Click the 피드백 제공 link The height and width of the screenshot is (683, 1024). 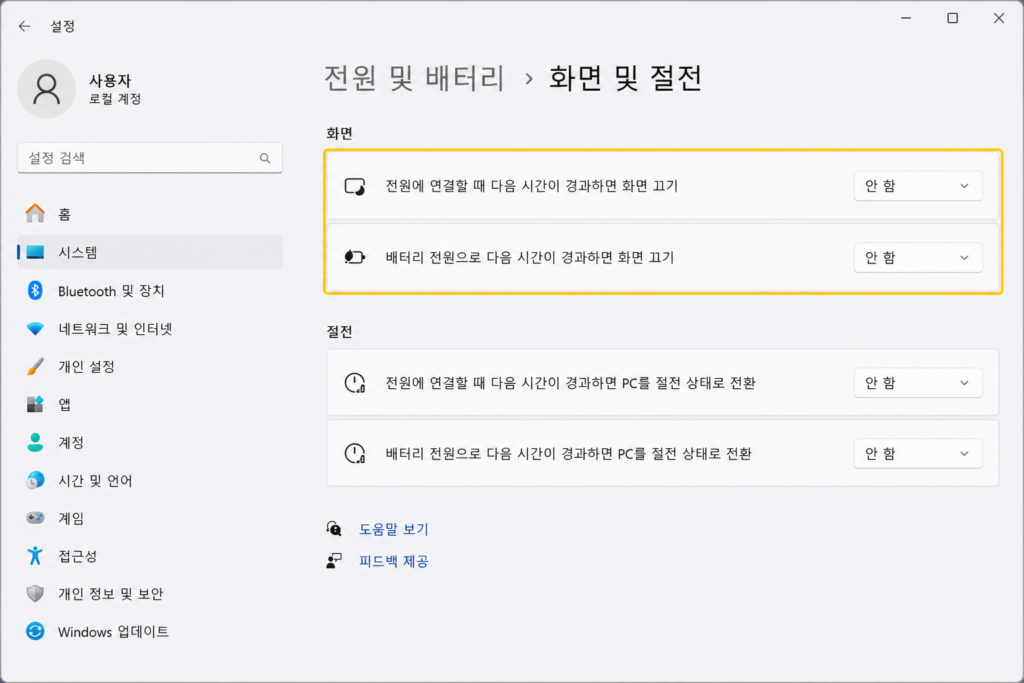[394, 561]
